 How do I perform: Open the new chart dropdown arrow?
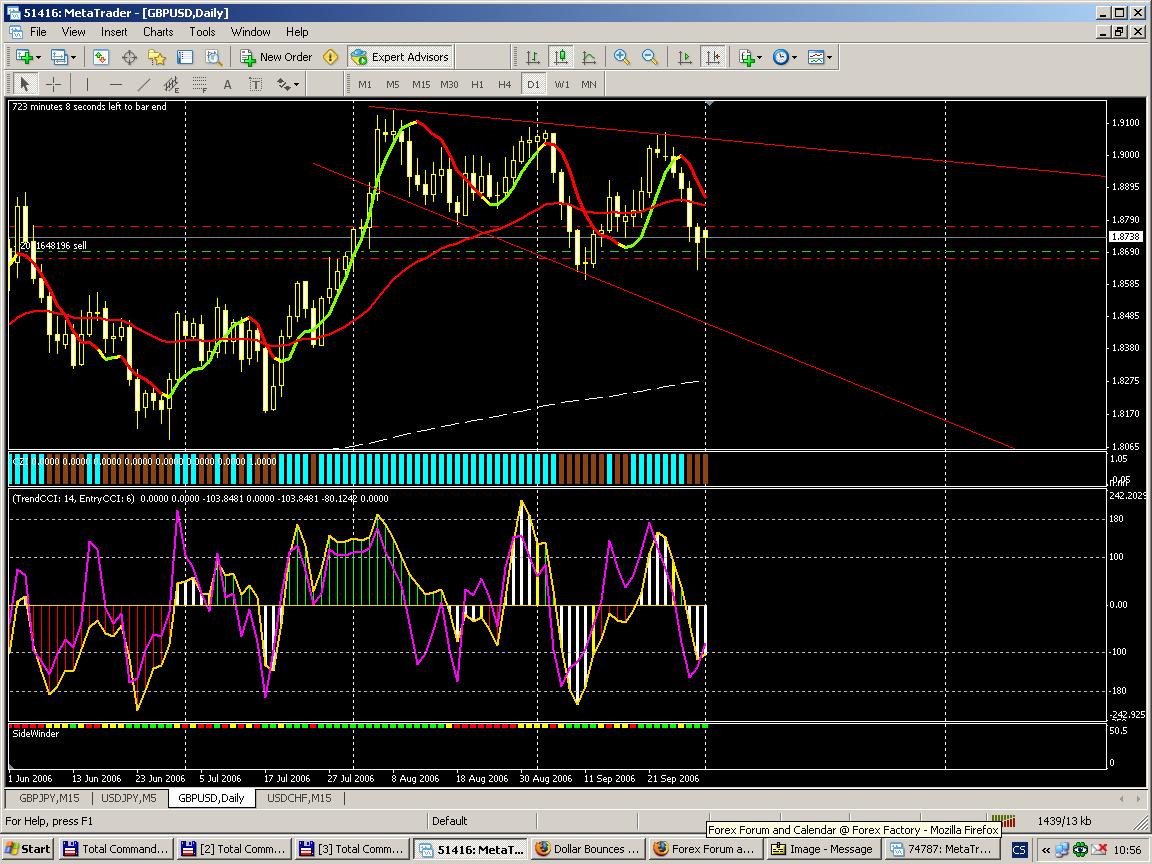tap(38, 57)
